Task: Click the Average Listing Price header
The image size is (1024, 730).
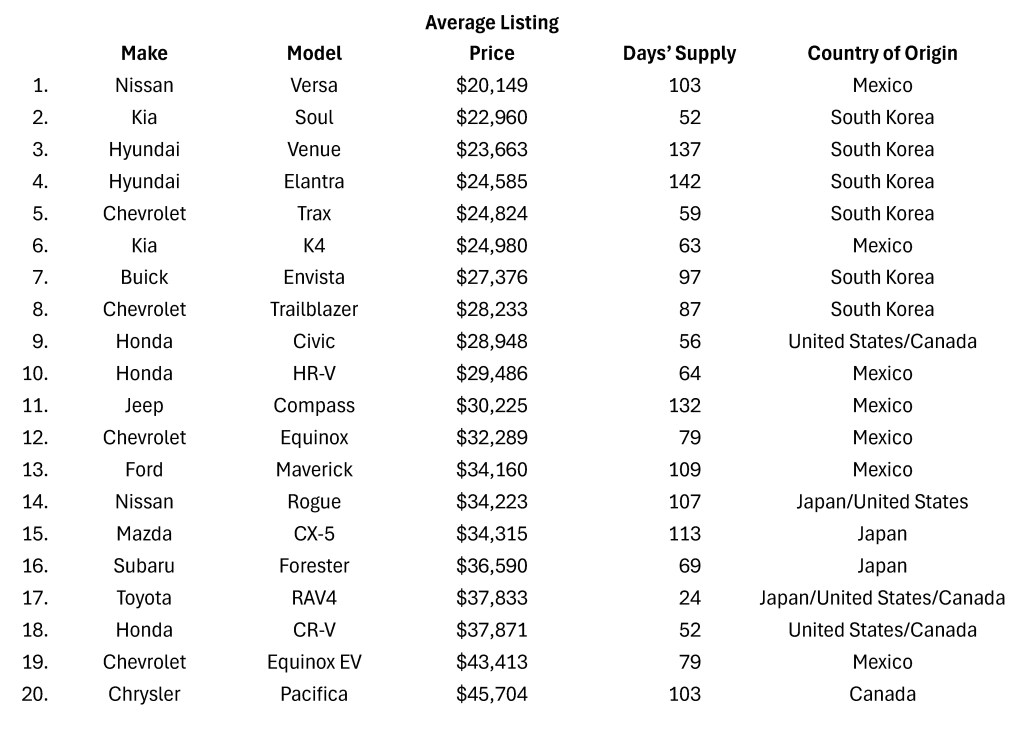Action: coord(492,38)
